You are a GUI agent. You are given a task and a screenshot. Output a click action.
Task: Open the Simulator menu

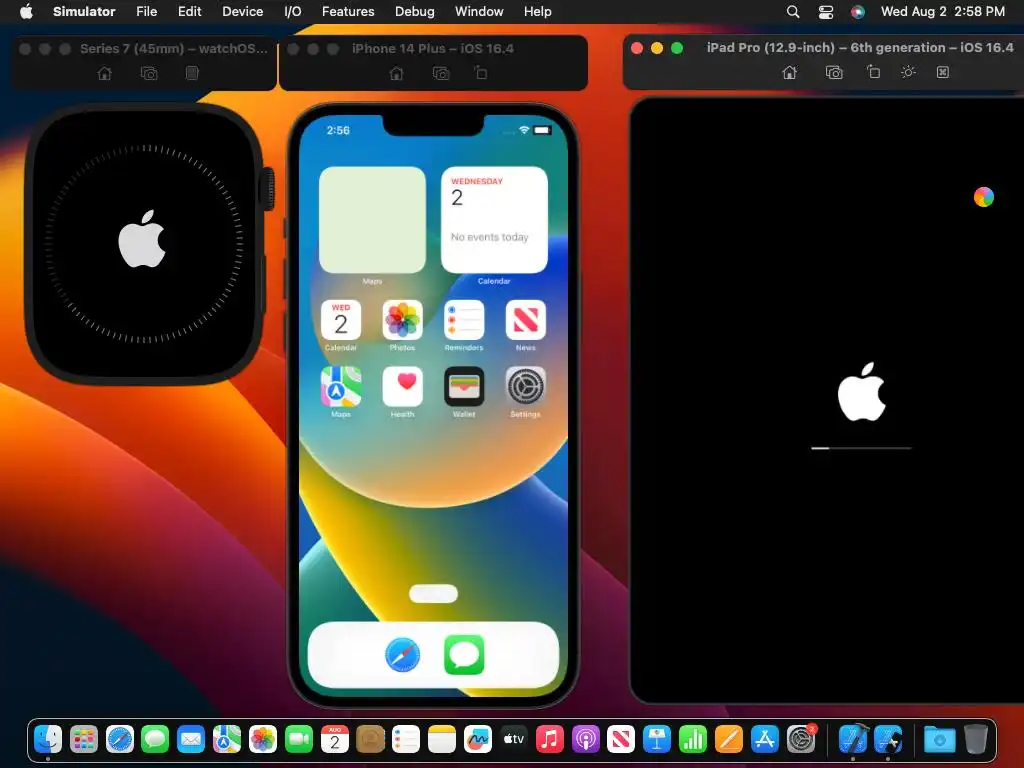(84, 11)
